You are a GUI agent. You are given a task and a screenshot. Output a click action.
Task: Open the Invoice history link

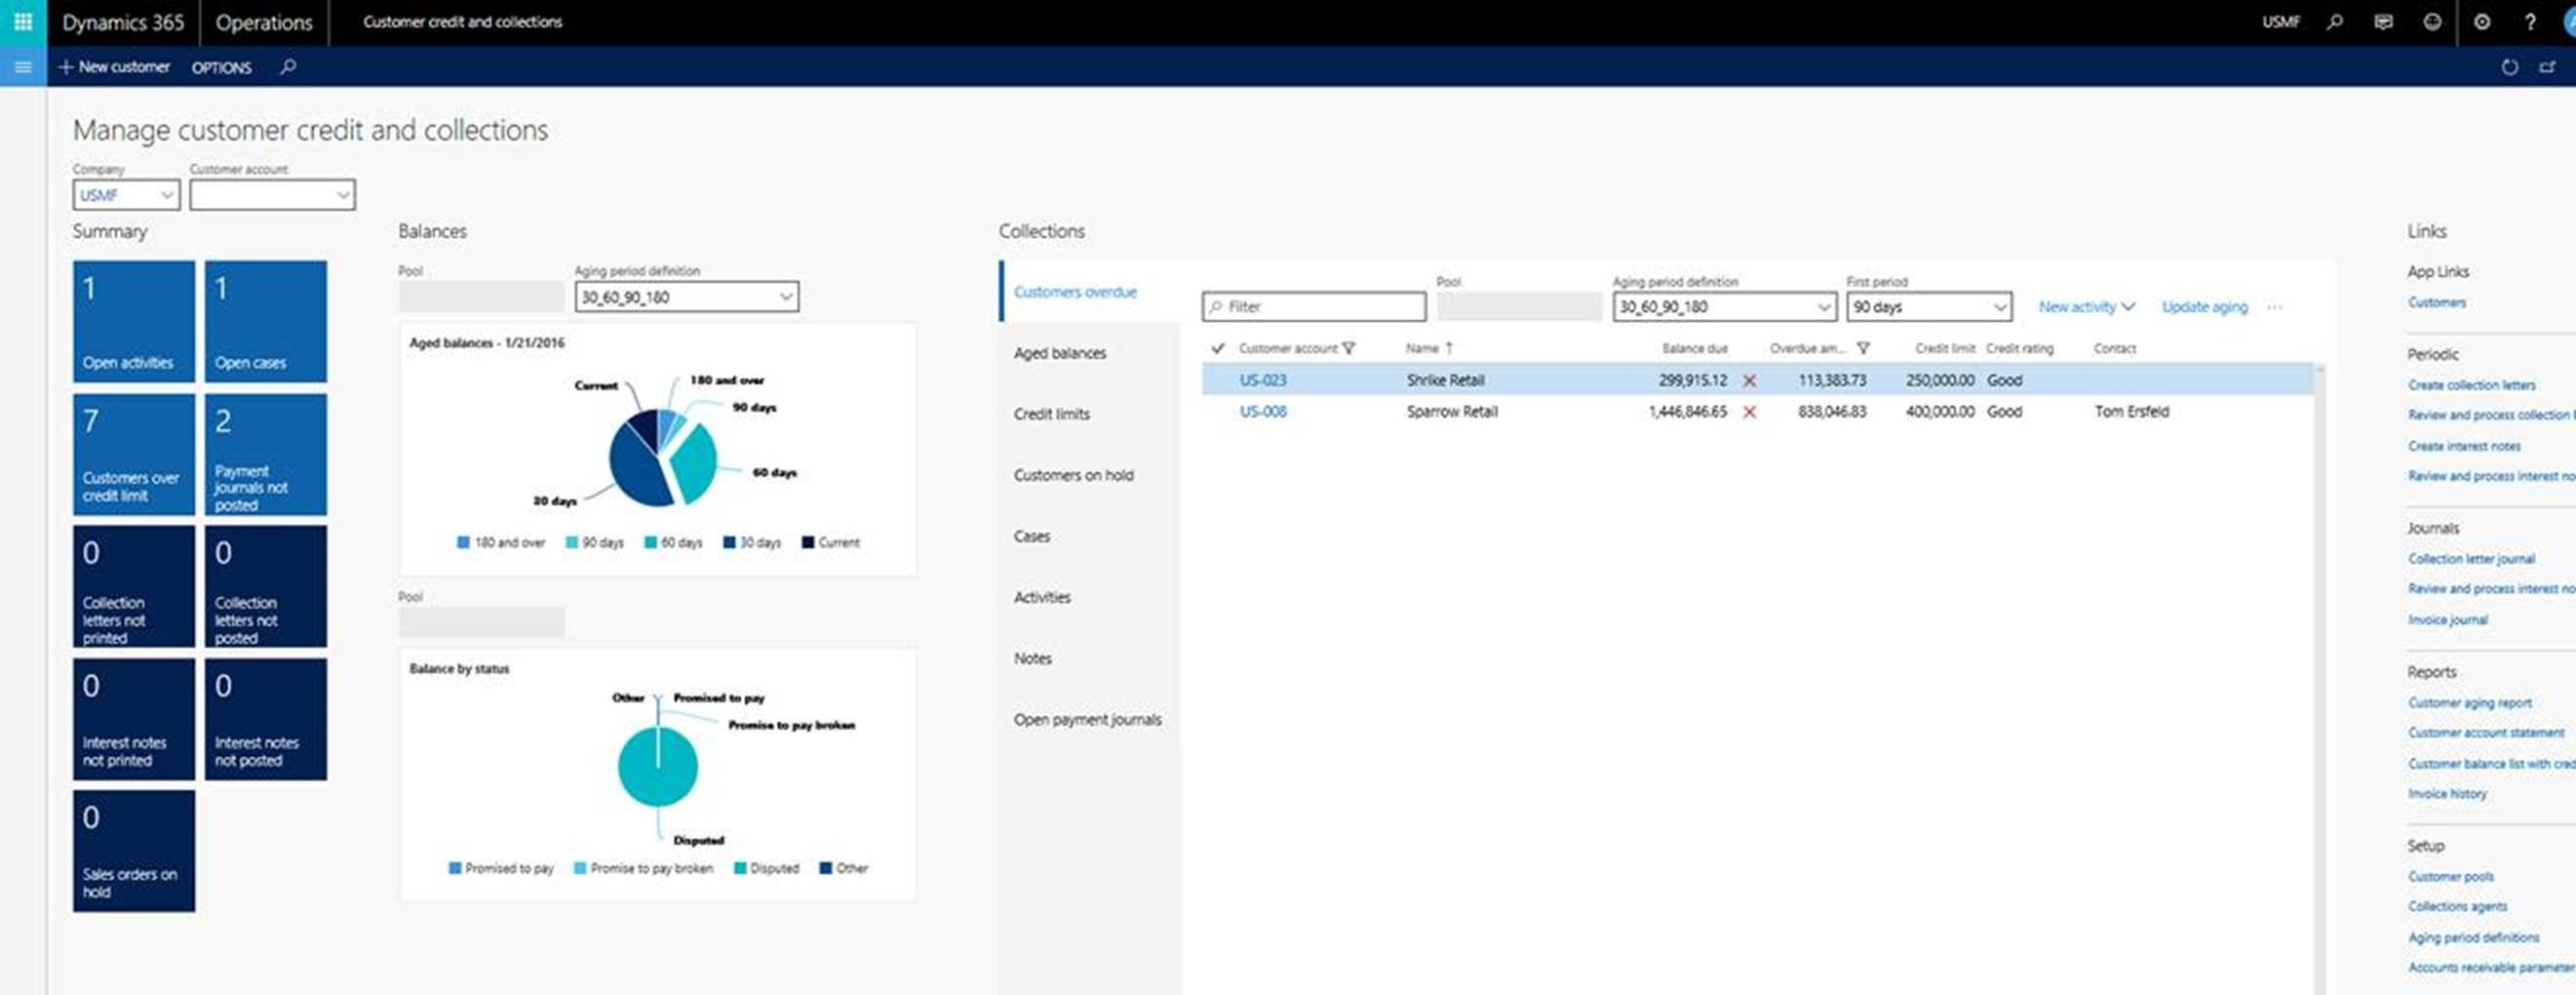click(2447, 794)
